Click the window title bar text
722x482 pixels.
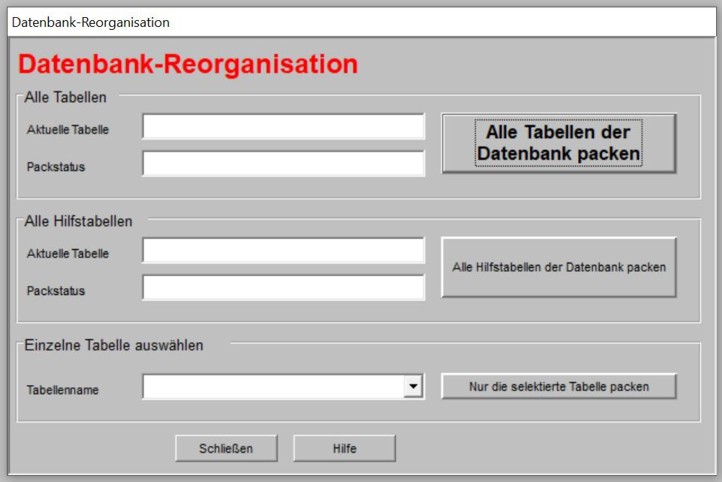90,22
